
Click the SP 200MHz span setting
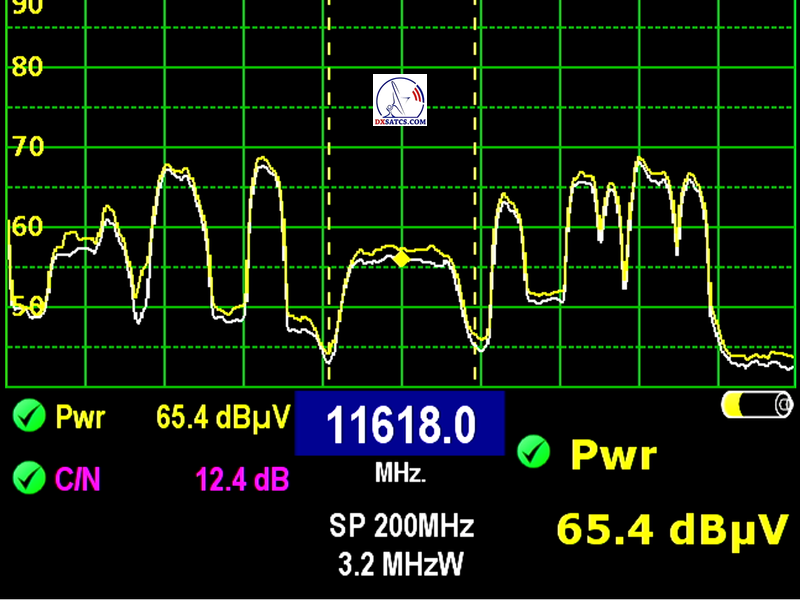pos(401,525)
